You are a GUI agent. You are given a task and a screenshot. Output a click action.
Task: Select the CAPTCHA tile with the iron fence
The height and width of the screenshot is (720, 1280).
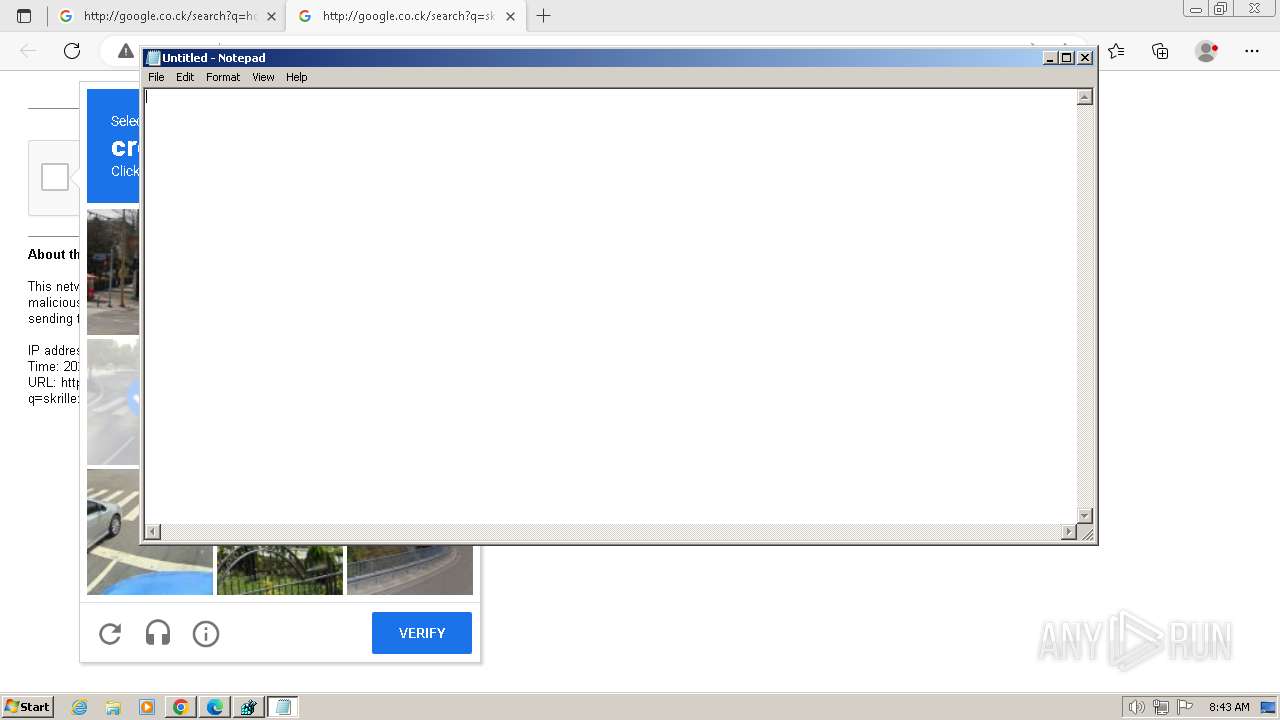pos(280,570)
